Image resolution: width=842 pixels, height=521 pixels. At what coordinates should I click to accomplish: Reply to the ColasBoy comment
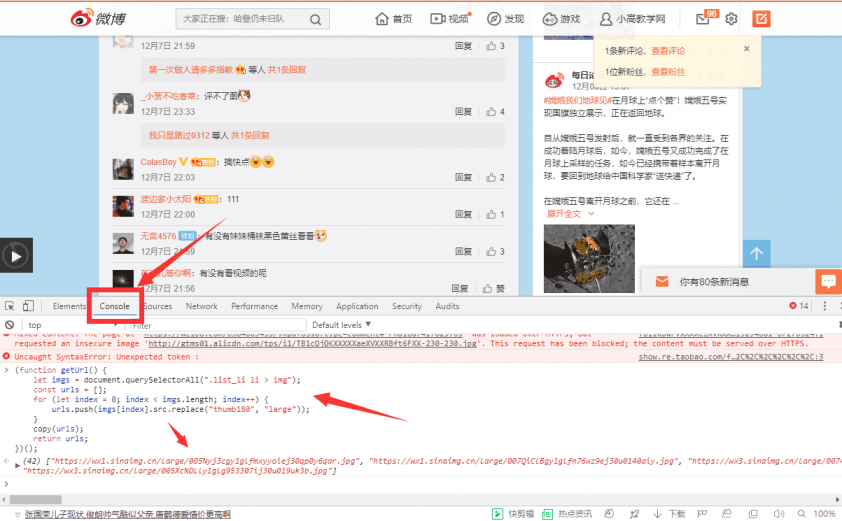[x=463, y=177]
